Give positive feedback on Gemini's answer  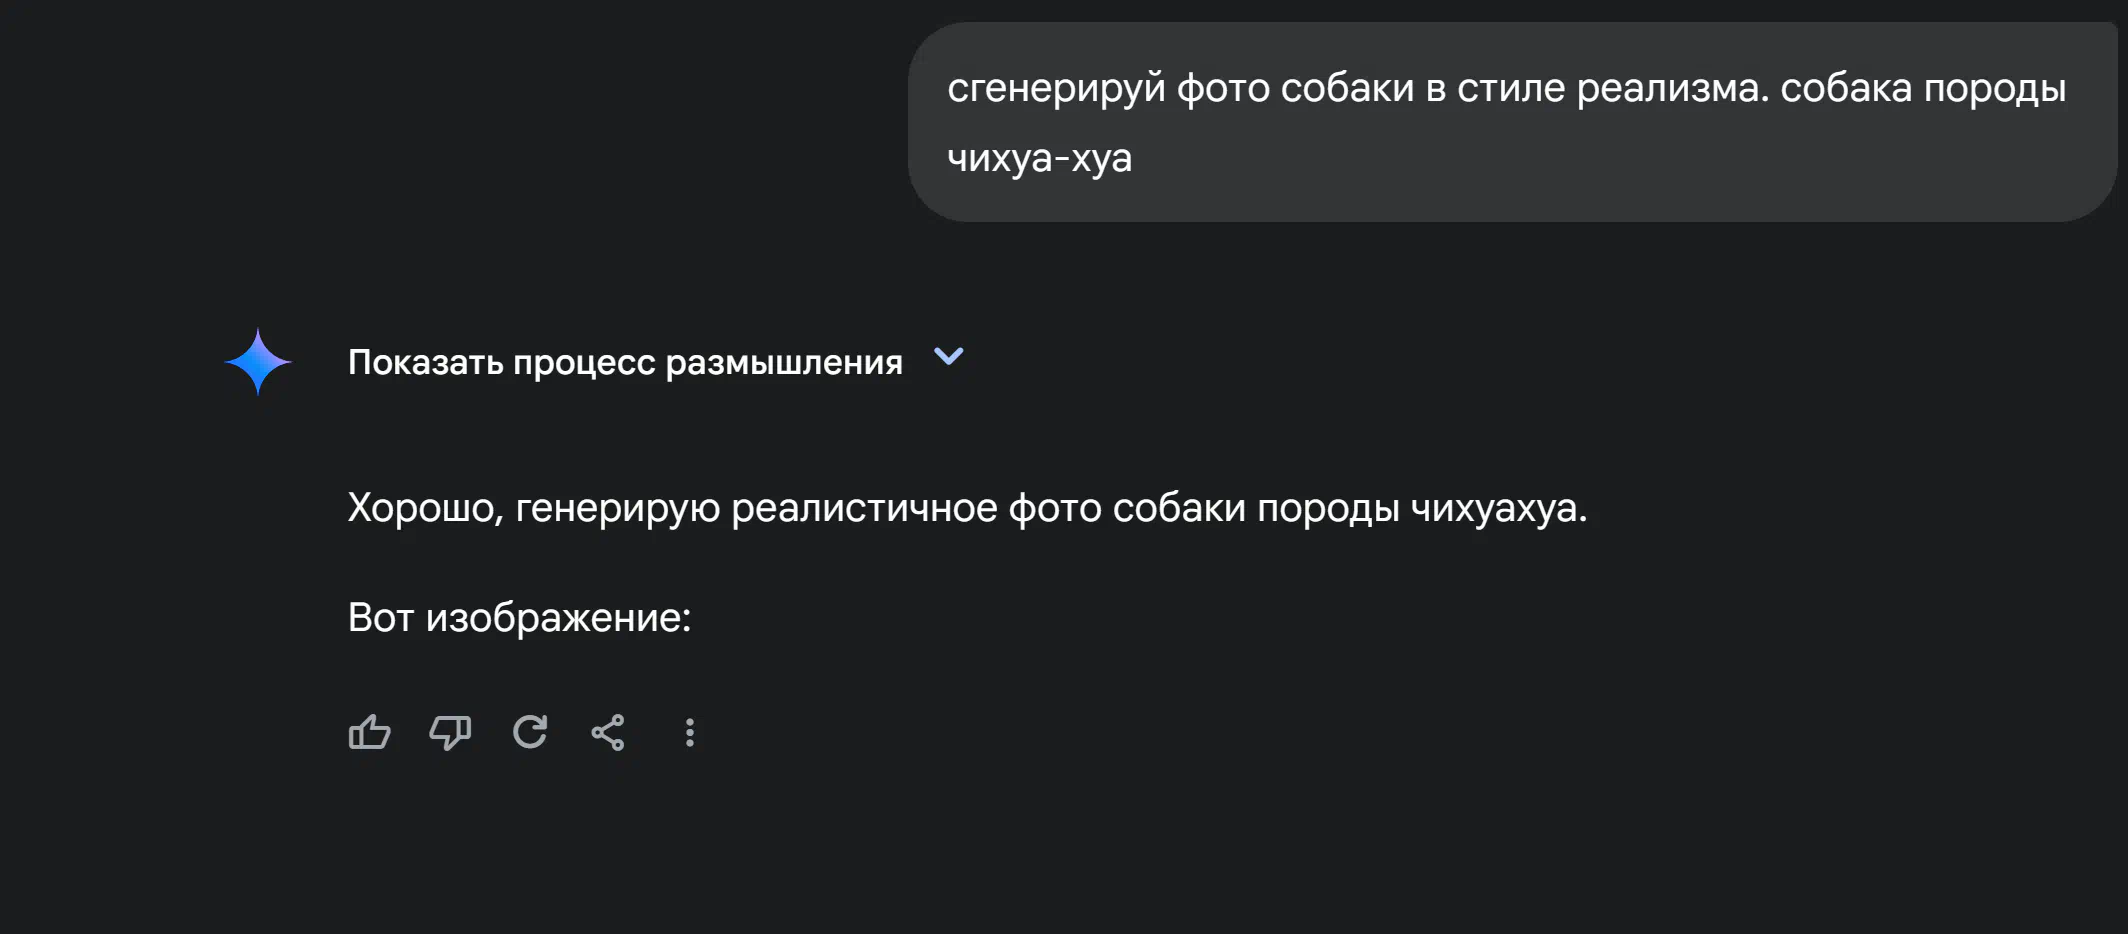click(369, 732)
